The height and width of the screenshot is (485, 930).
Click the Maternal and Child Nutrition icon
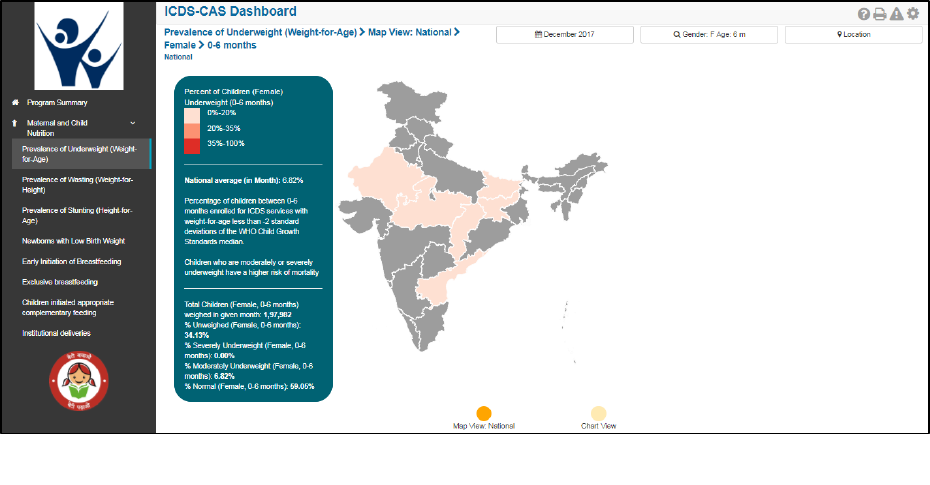pyautogui.click(x=15, y=123)
